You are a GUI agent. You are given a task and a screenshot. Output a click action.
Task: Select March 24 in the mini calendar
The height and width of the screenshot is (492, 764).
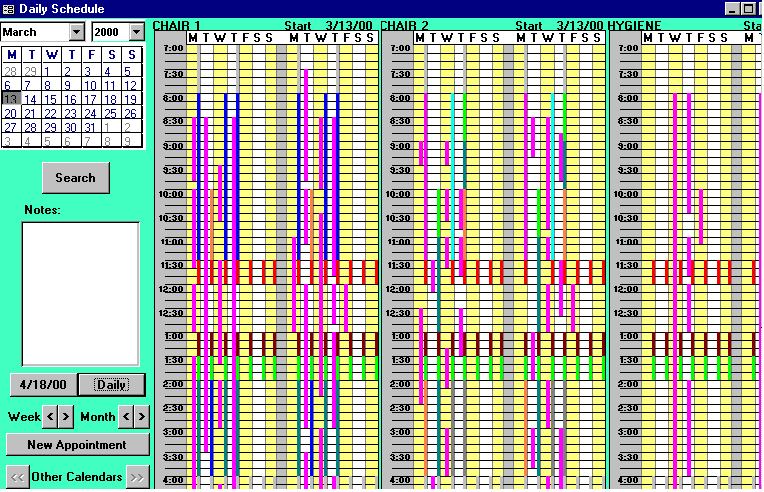(90, 113)
